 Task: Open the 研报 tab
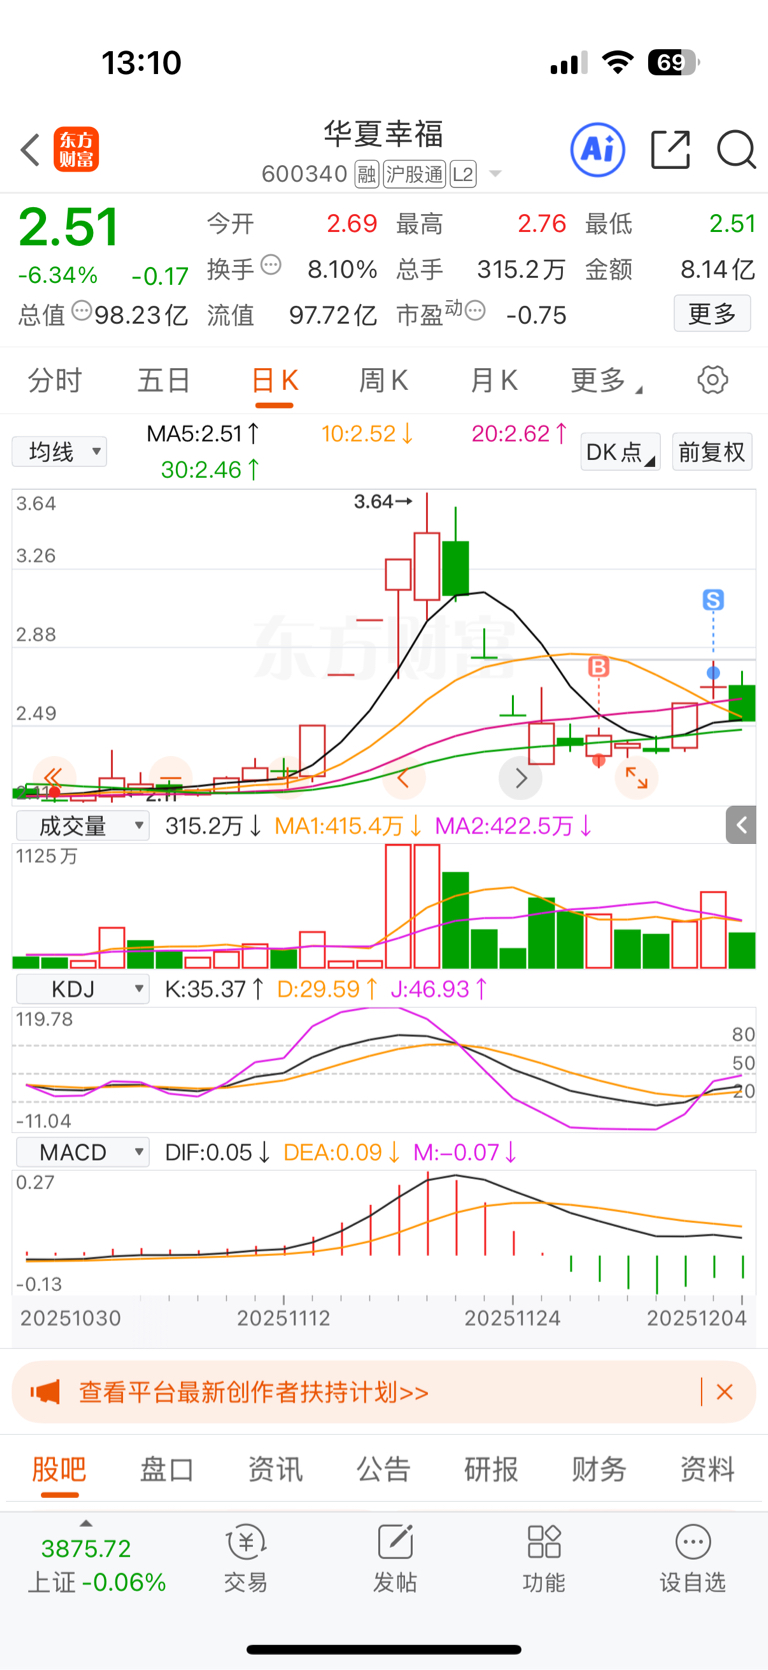pyautogui.click(x=491, y=1469)
